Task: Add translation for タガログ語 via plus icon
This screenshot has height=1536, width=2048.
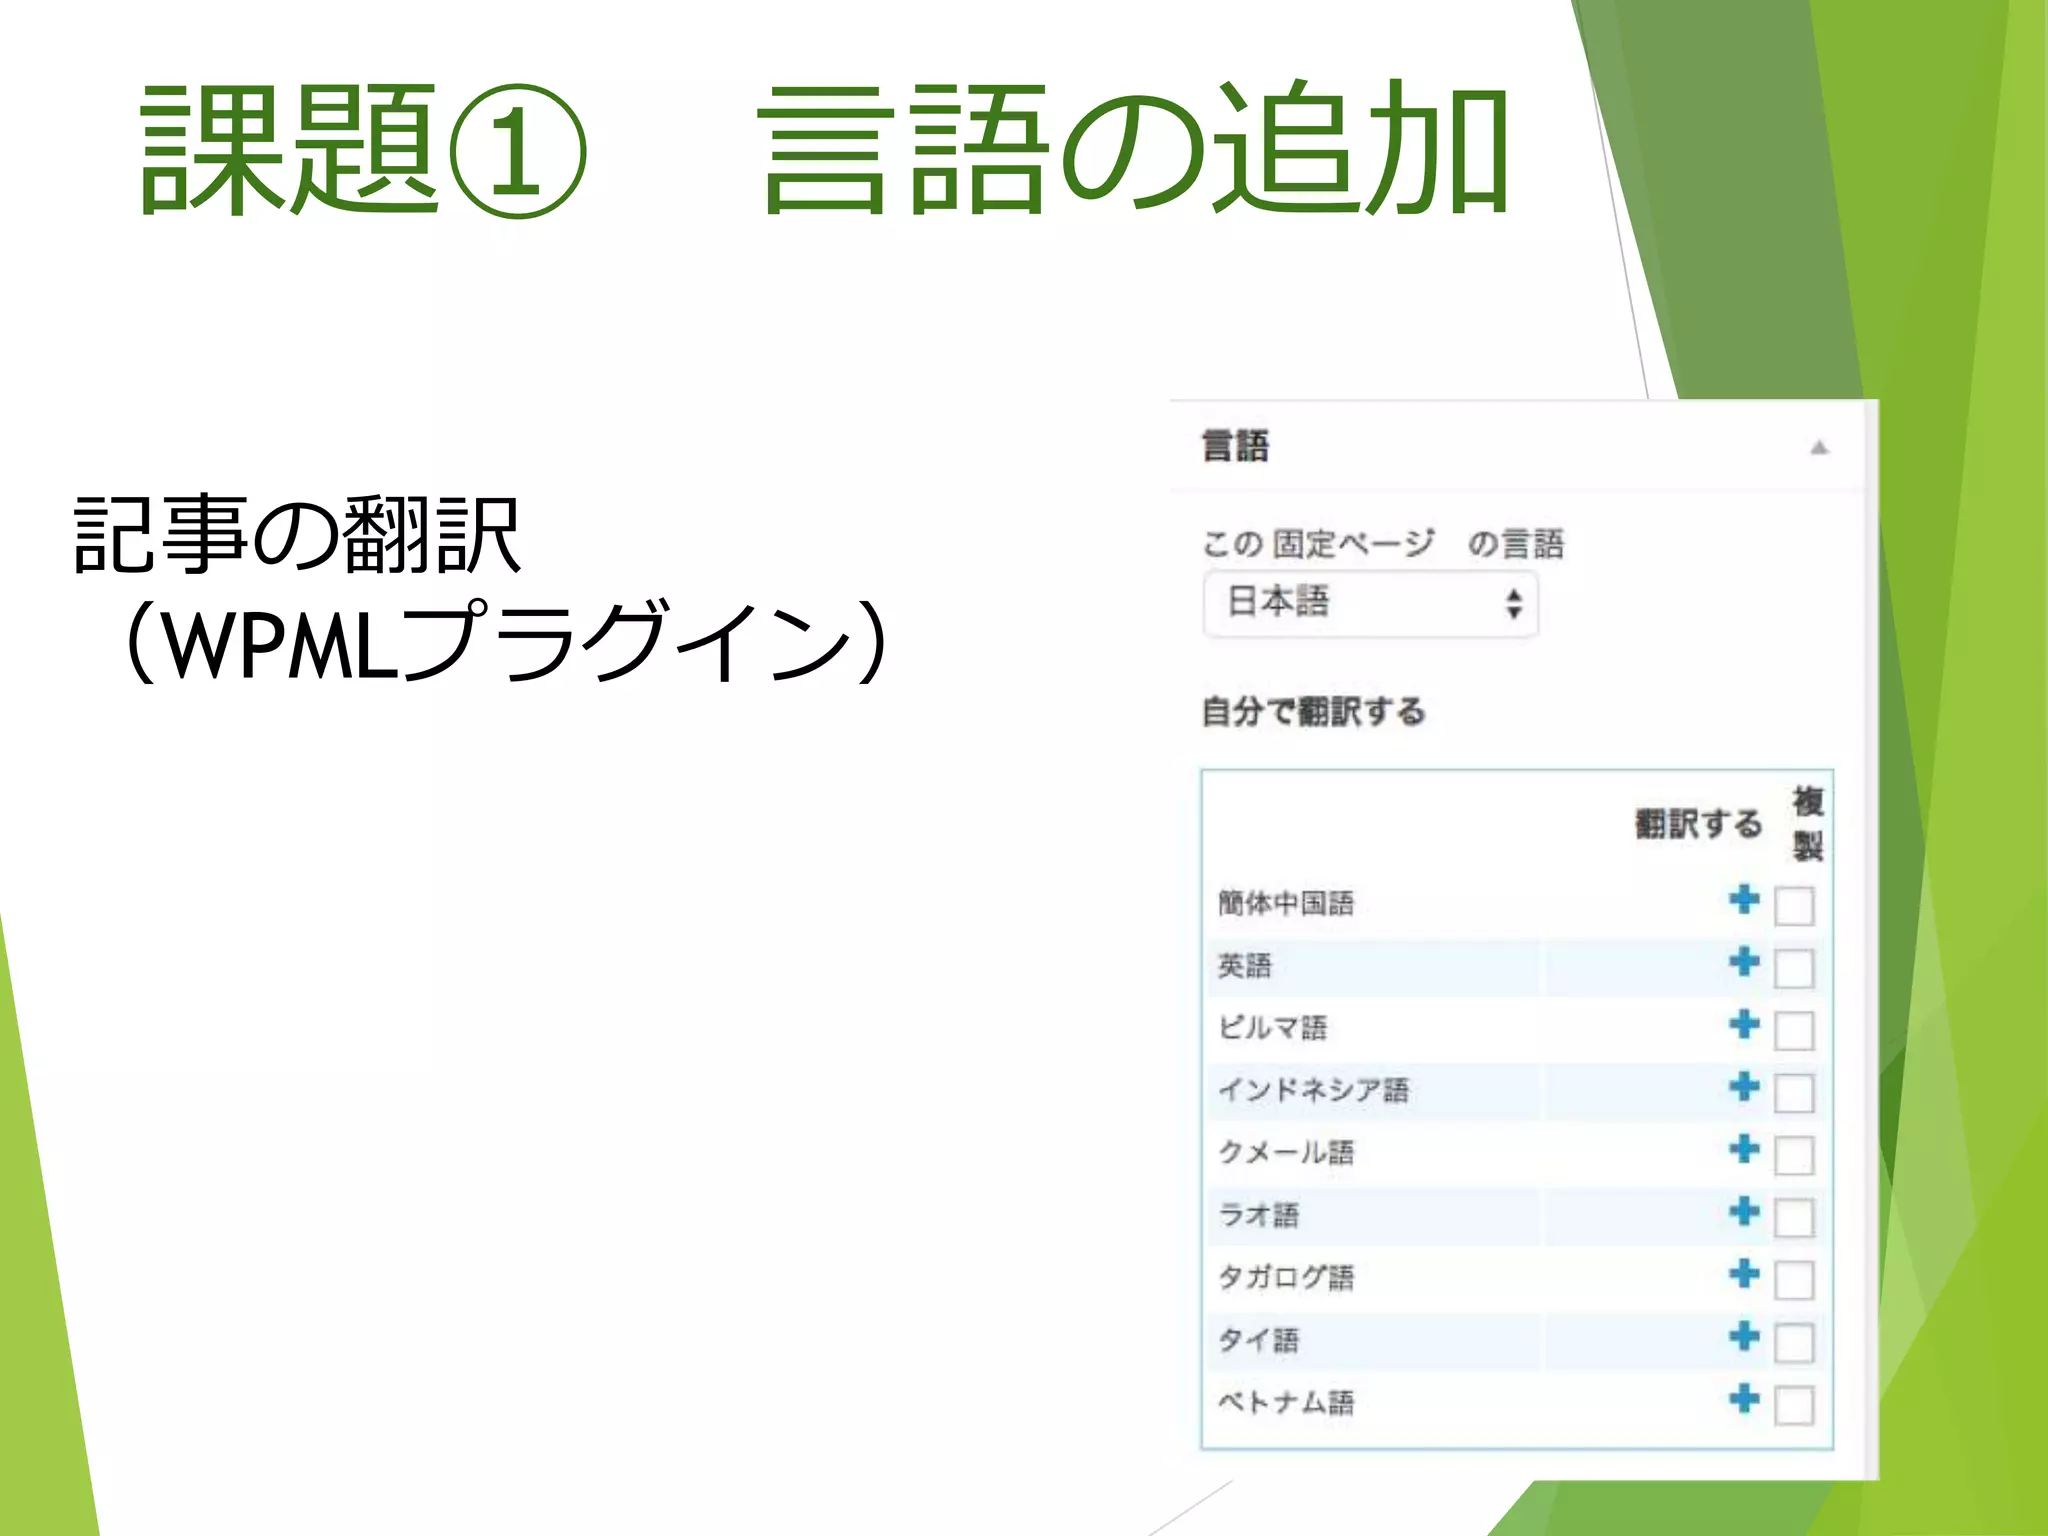Action: click(x=1744, y=1273)
